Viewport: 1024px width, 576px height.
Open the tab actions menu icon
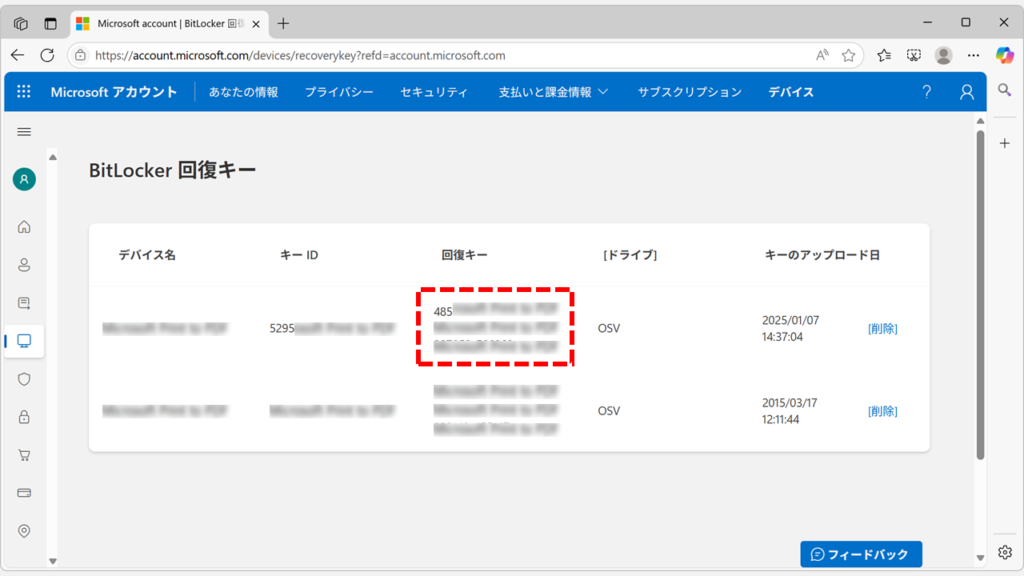[x=50, y=24]
